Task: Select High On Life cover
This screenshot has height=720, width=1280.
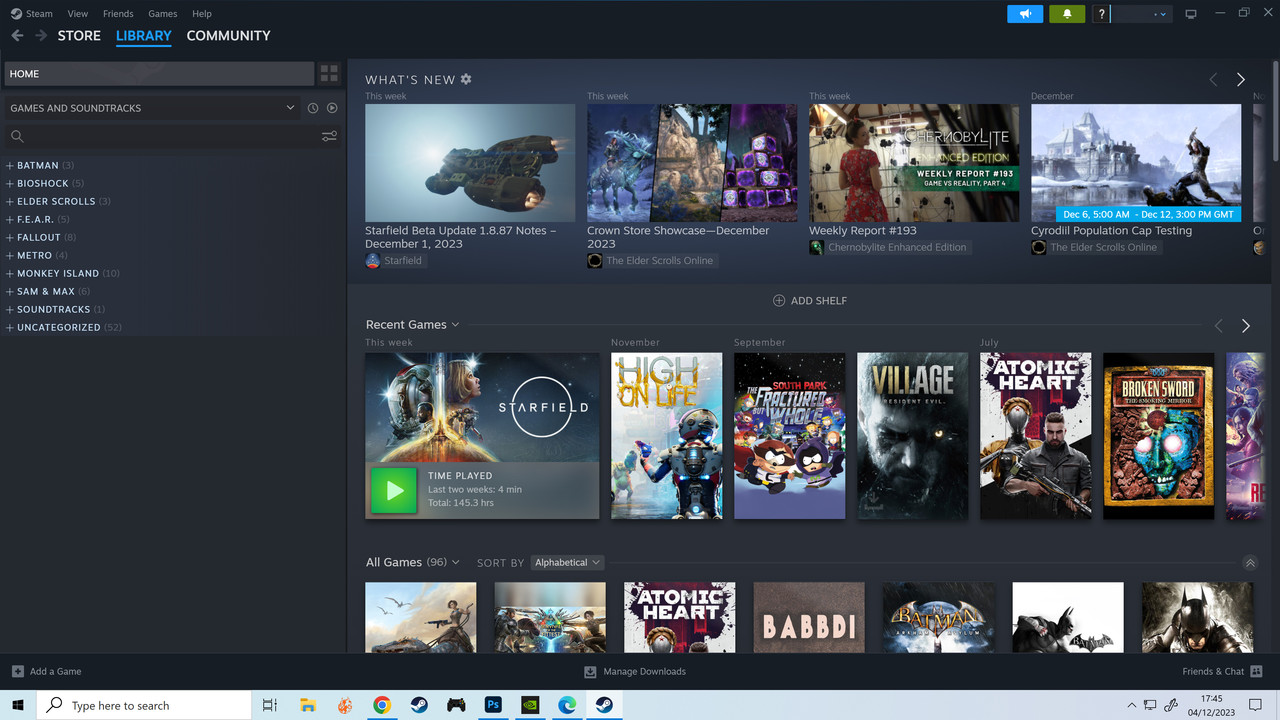Action: point(667,436)
